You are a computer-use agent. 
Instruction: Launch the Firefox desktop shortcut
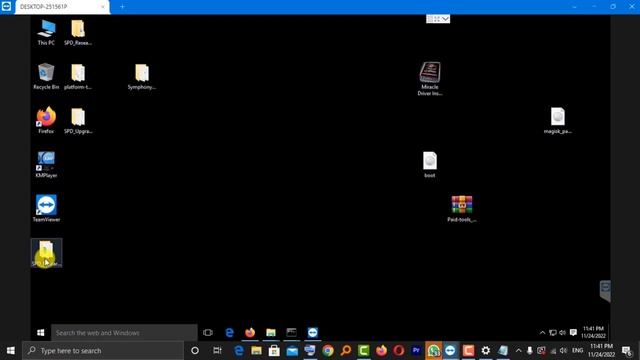[x=46, y=120]
